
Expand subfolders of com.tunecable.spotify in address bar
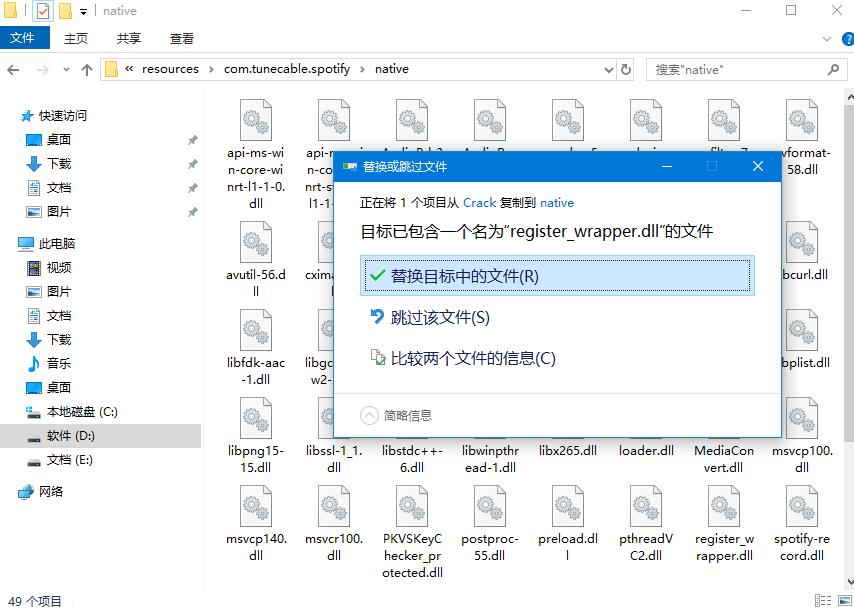tap(362, 69)
